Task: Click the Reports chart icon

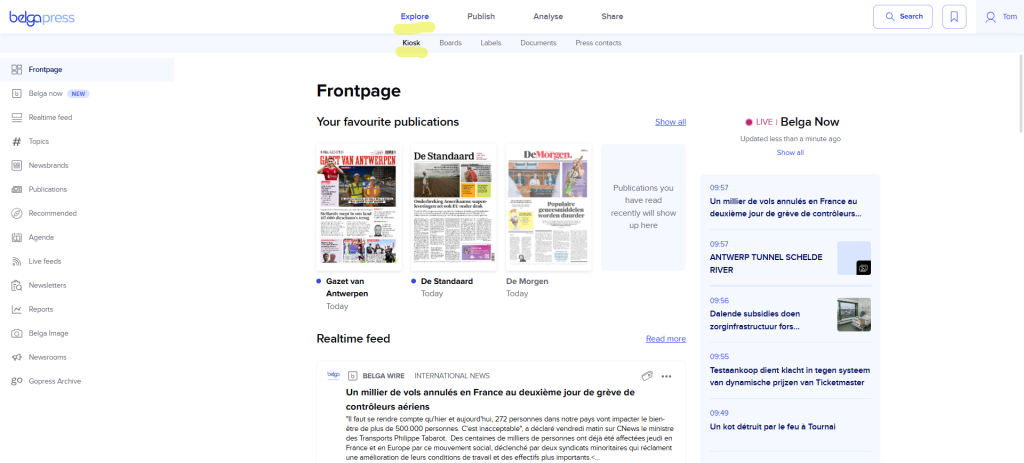Action: pos(17,310)
